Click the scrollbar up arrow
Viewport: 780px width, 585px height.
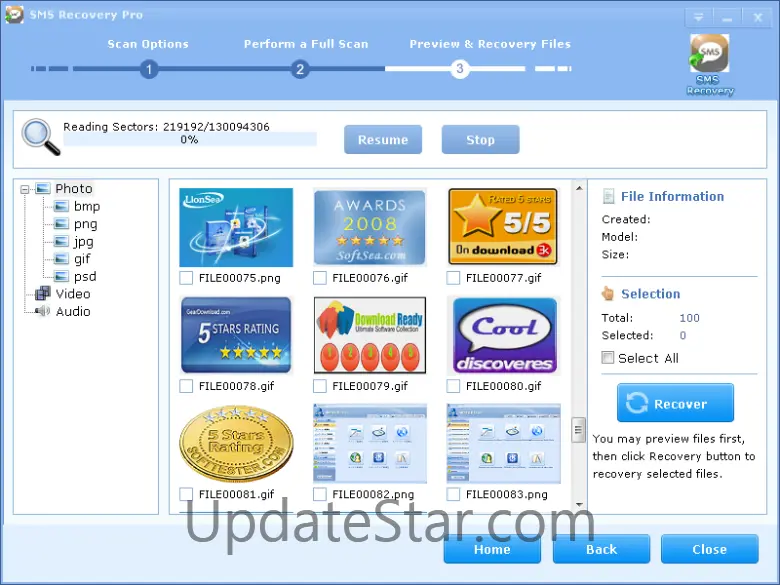pyautogui.click(x=579, y=188)
